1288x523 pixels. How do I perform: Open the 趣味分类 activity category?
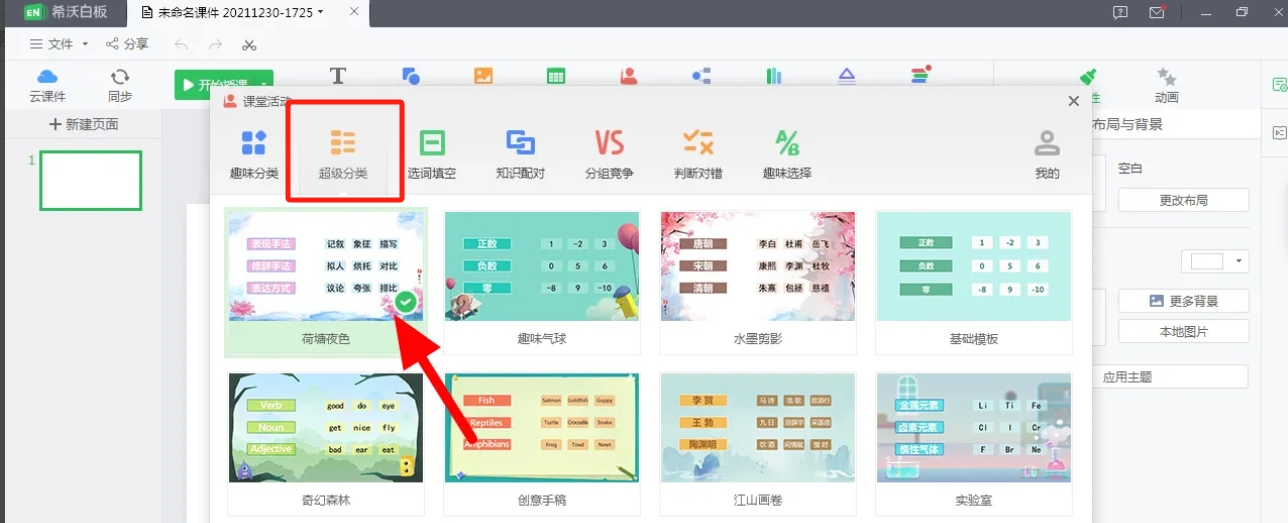pyautogui.click(x=254, y=152)
